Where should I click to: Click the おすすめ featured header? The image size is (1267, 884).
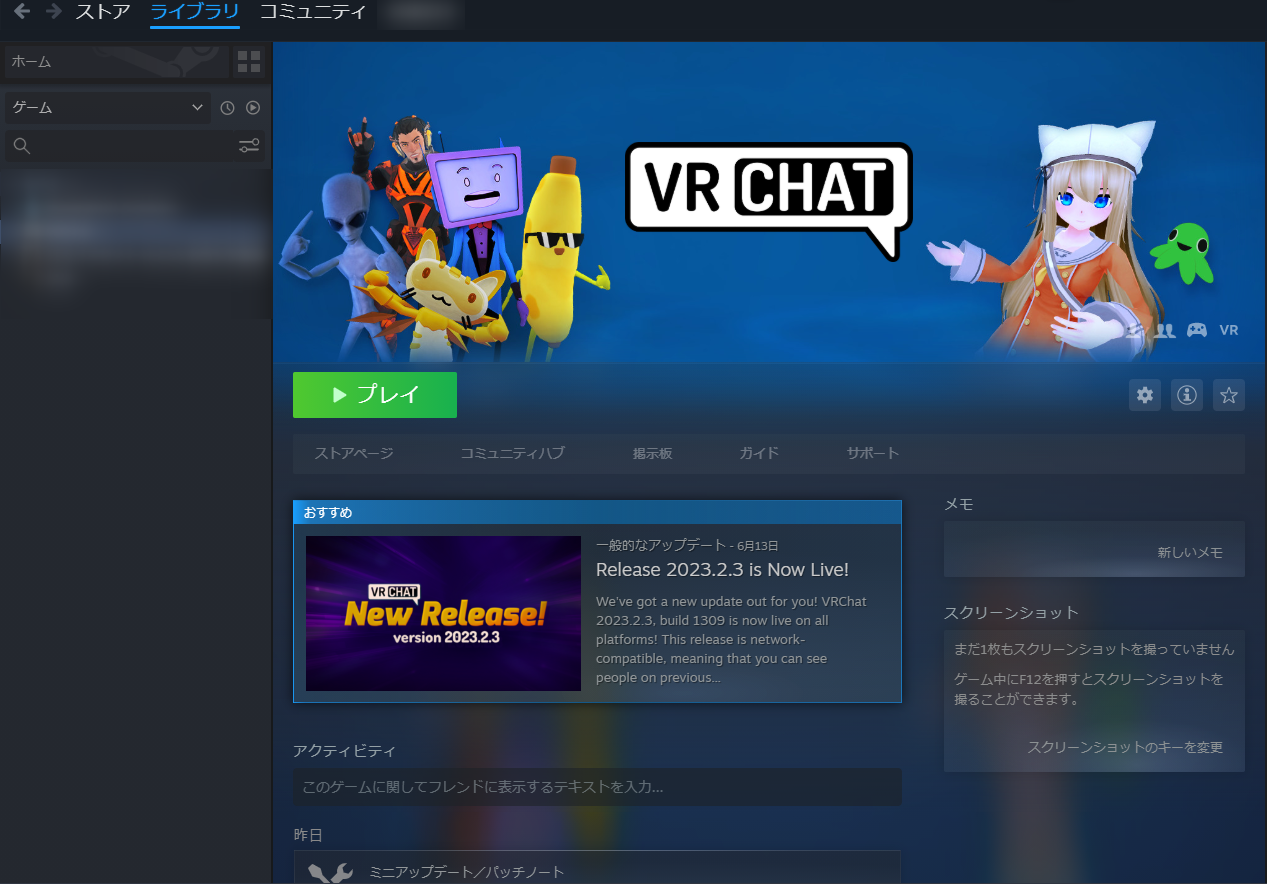pos(597,512)
